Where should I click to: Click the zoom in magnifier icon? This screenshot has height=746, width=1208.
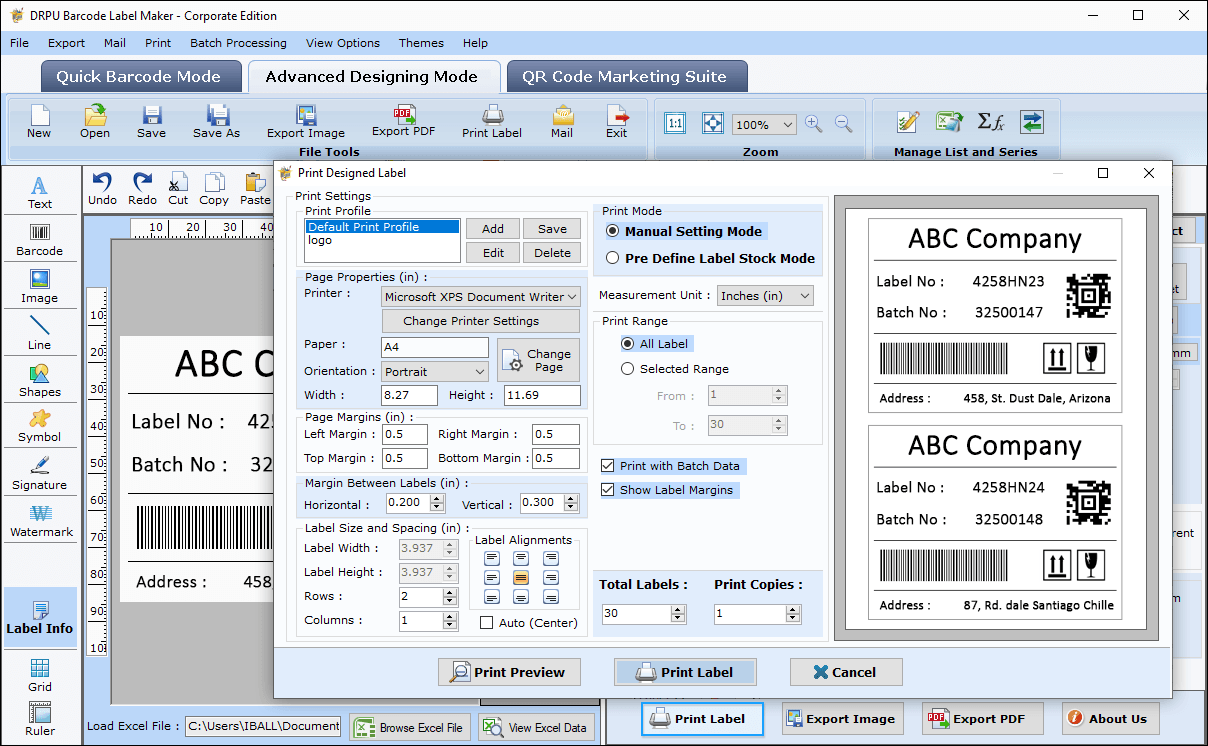(813, 123)
